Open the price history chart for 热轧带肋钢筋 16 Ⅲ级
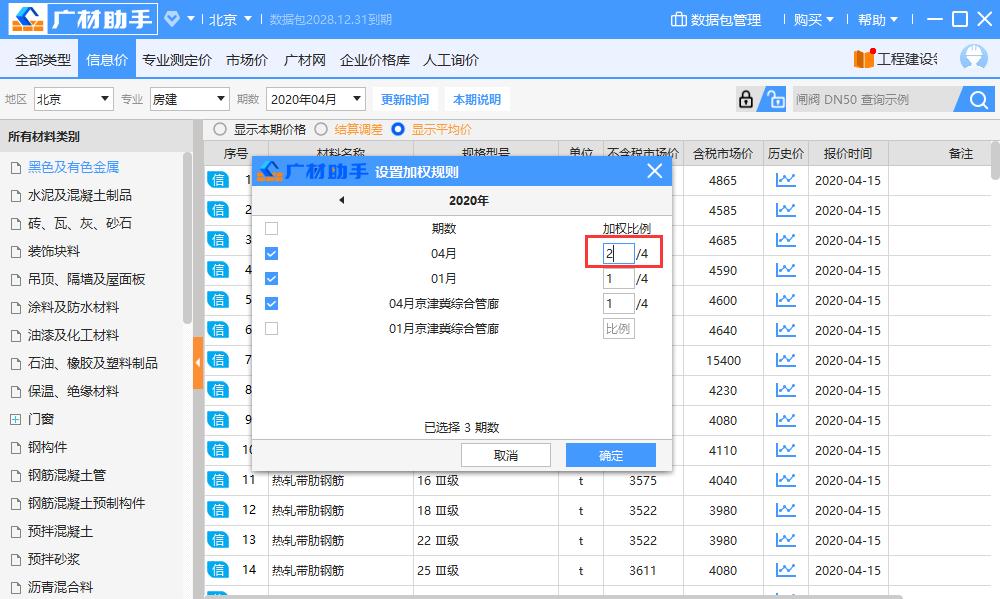1000x599 pixels. click(x=786, y=480)
